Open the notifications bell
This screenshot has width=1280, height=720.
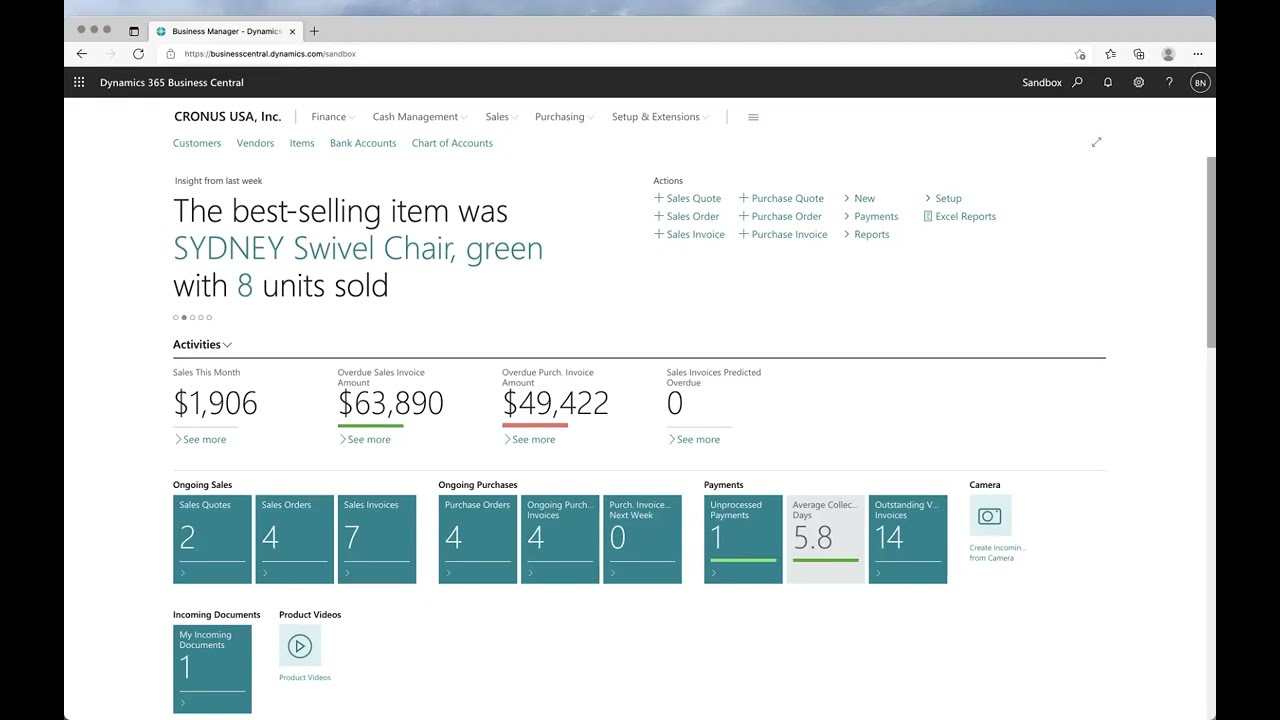(x=1108, y=83)
